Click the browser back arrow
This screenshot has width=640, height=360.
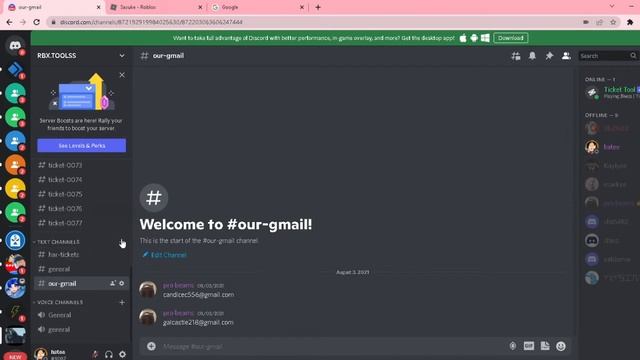click(9, 22)
